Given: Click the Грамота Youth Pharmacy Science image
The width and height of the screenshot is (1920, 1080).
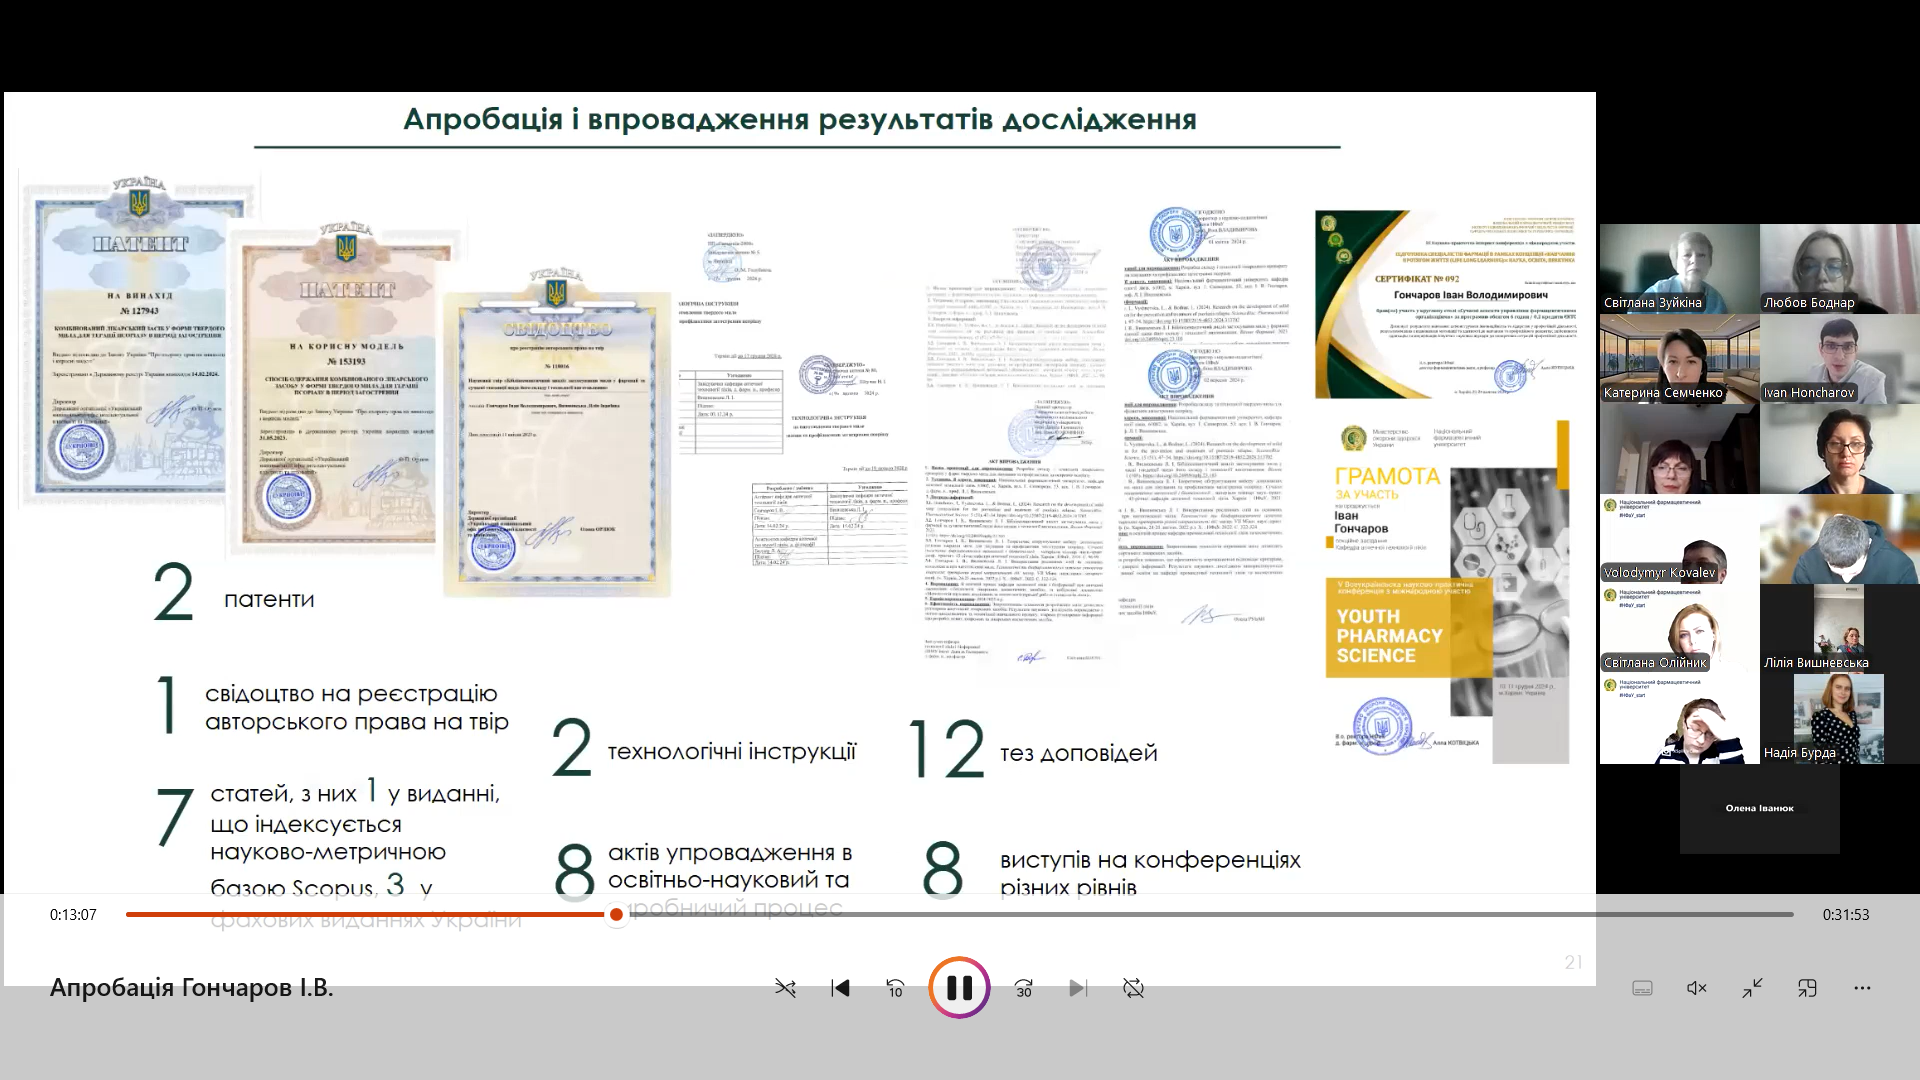Looking at the screenshot, I should pyautogui.click(x=1447, y=592).
